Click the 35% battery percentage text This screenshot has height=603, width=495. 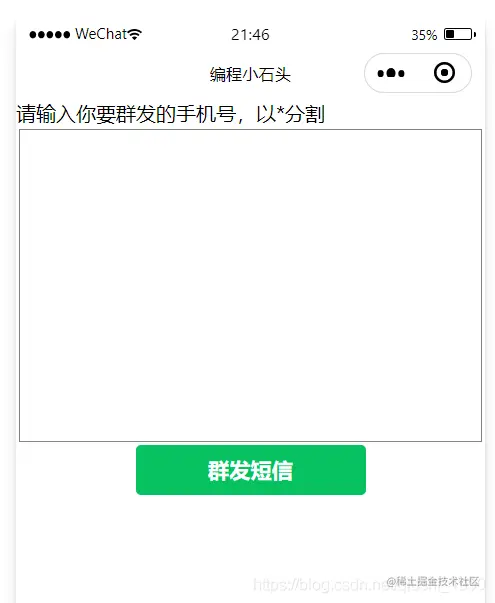click(x=424, y=35)
